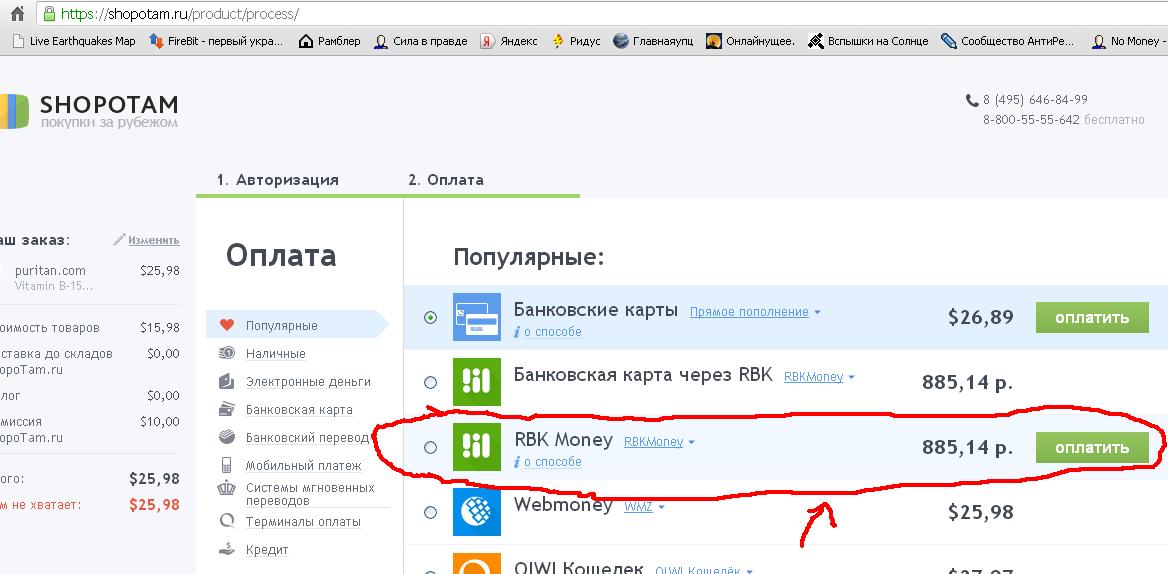Image resolution: width=1168 pixels, height=574 pixels.
Task: Open the Ридус bookmark
Action: pos(576,41)
